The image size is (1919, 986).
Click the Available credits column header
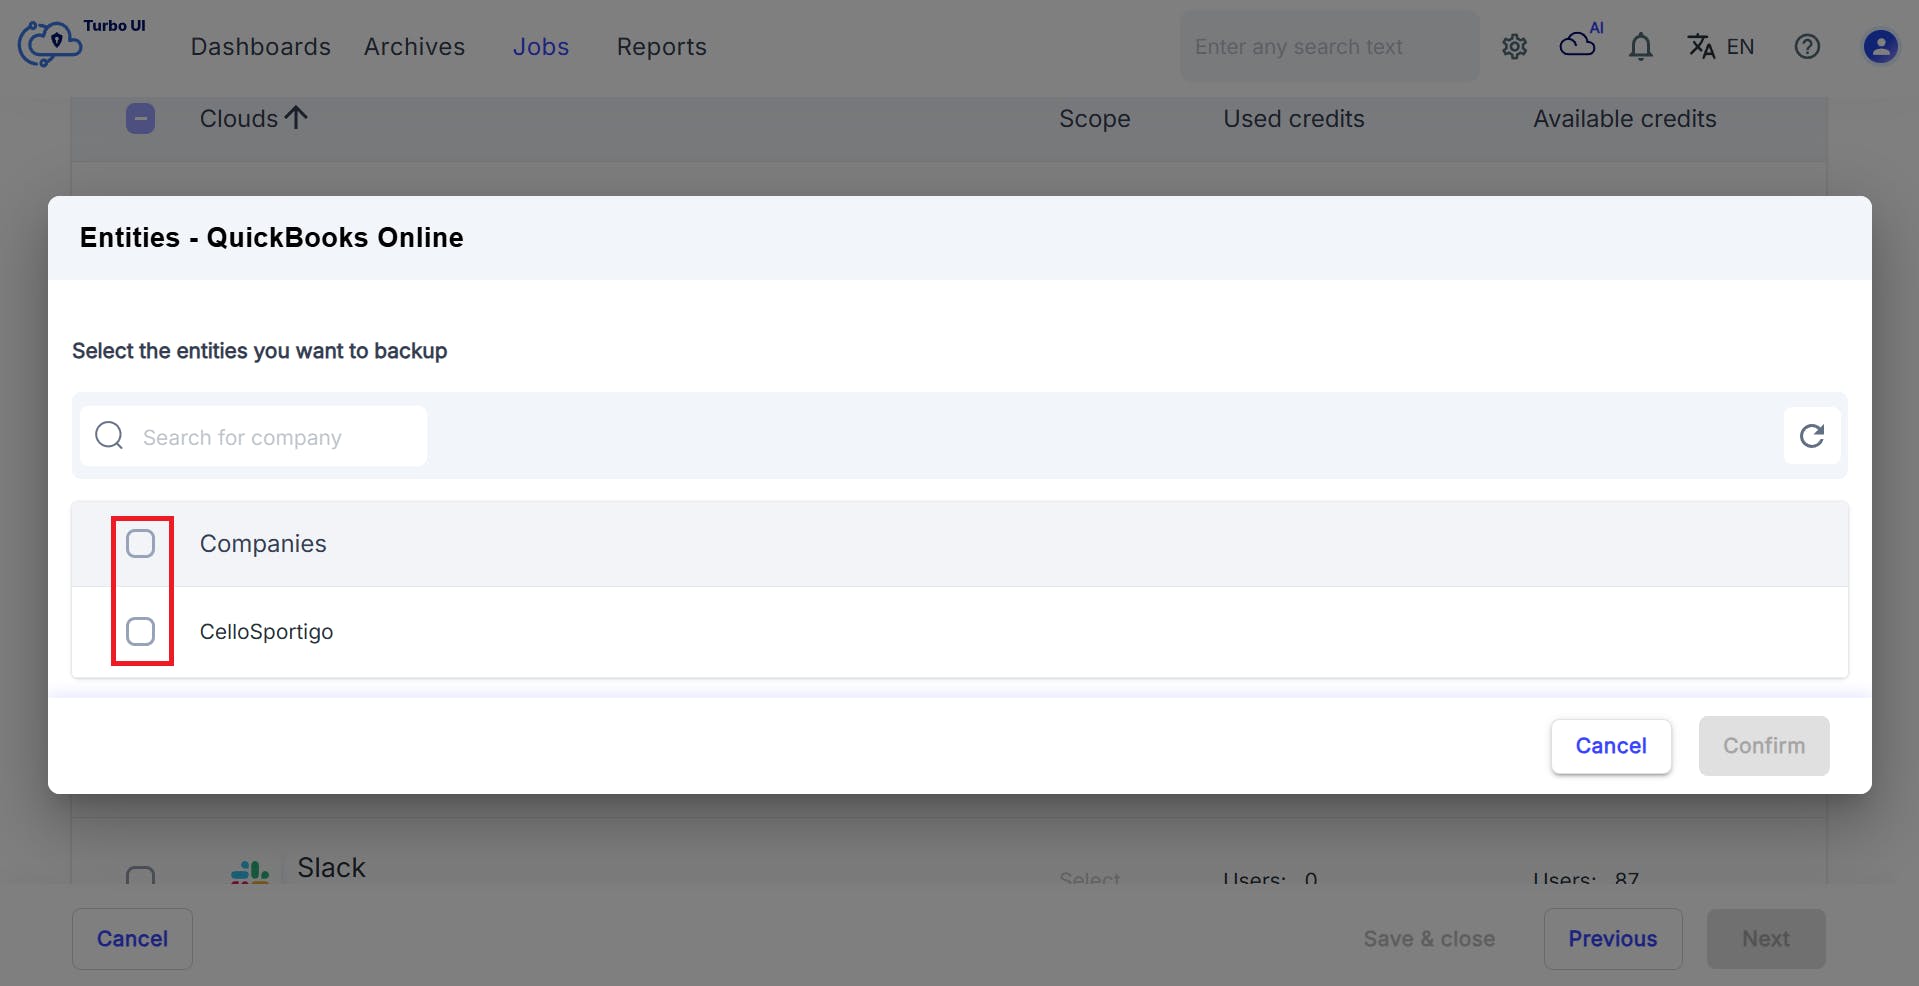pyautogui.click(x=1624, y=119)
